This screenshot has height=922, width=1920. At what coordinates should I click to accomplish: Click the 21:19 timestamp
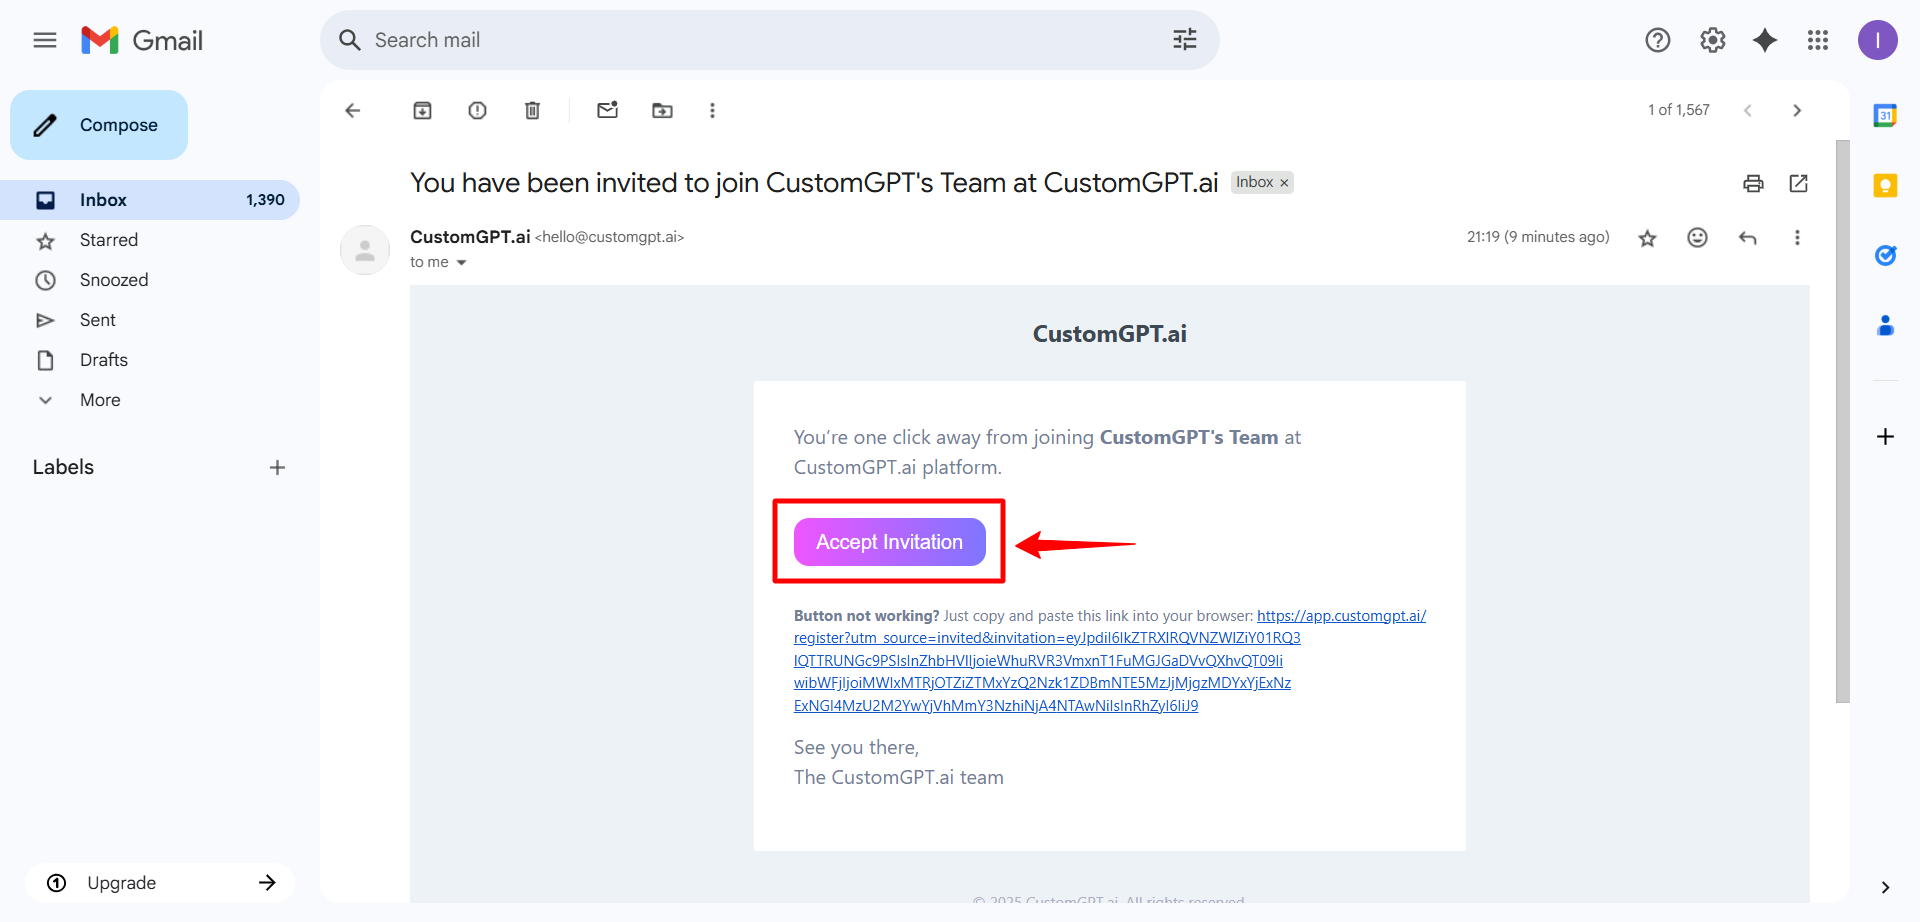[x=1538, y=237]
